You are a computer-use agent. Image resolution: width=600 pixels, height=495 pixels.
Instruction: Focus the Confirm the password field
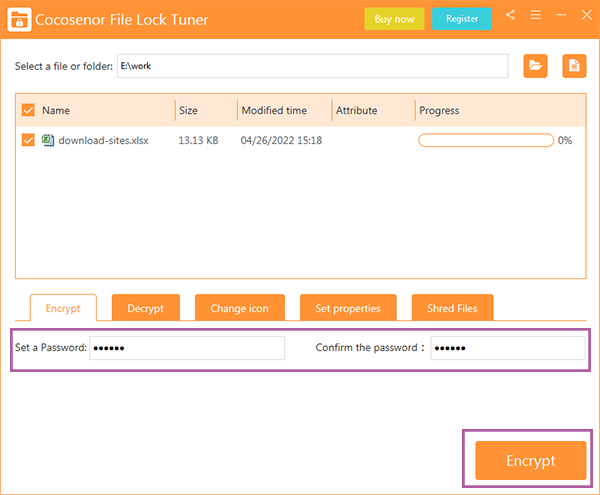[x=508, y=348]
